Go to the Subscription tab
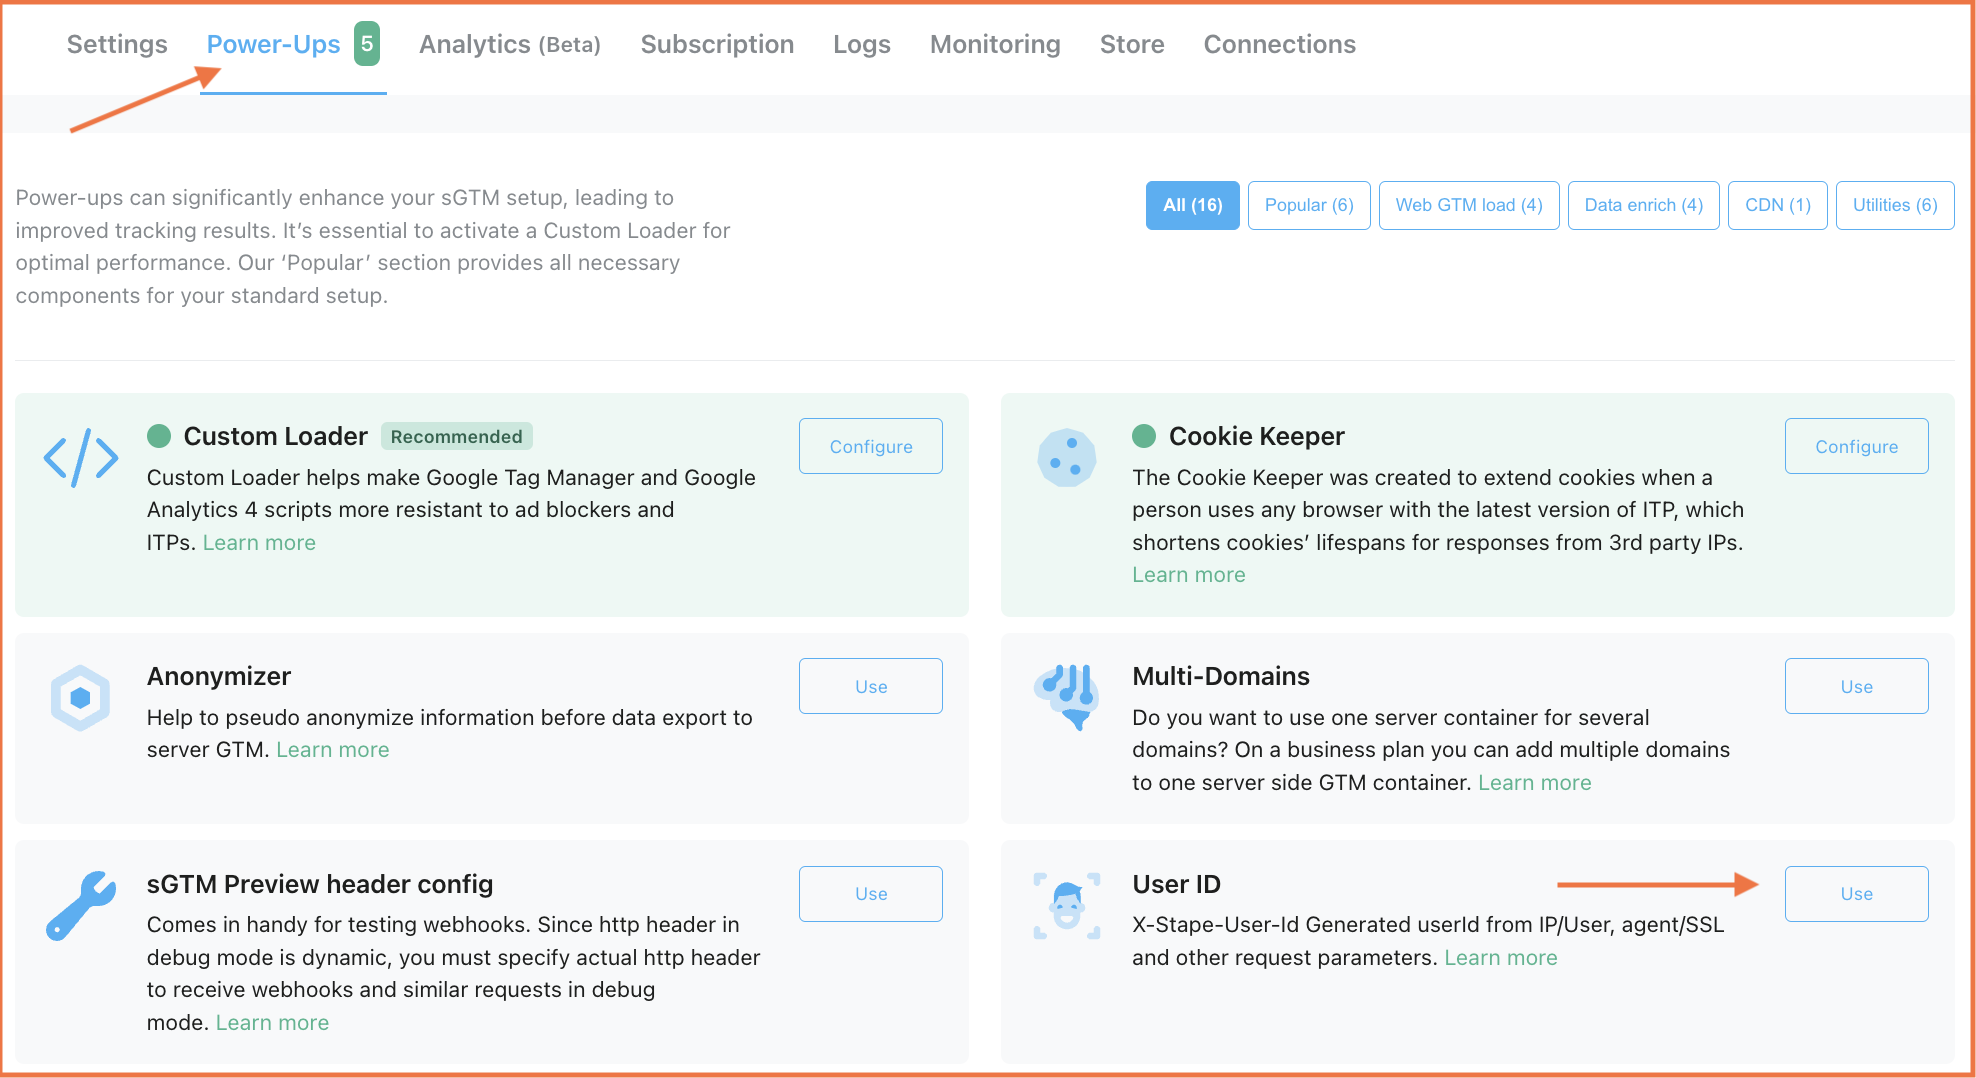 click(x=717, y=44)
